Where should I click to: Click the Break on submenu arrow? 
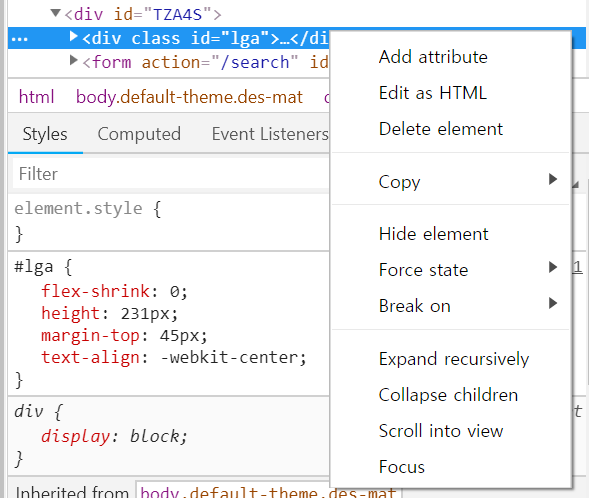pos(553,303)
